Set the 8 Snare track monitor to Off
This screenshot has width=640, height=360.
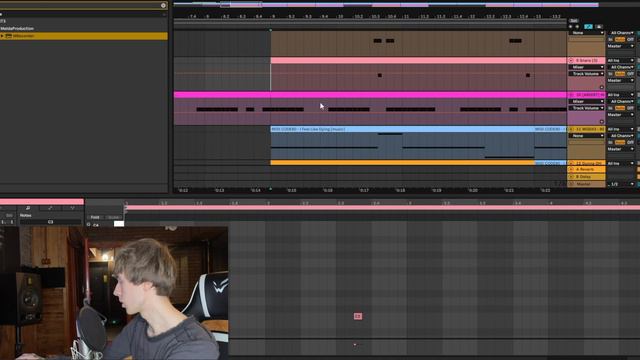[630, 74]
